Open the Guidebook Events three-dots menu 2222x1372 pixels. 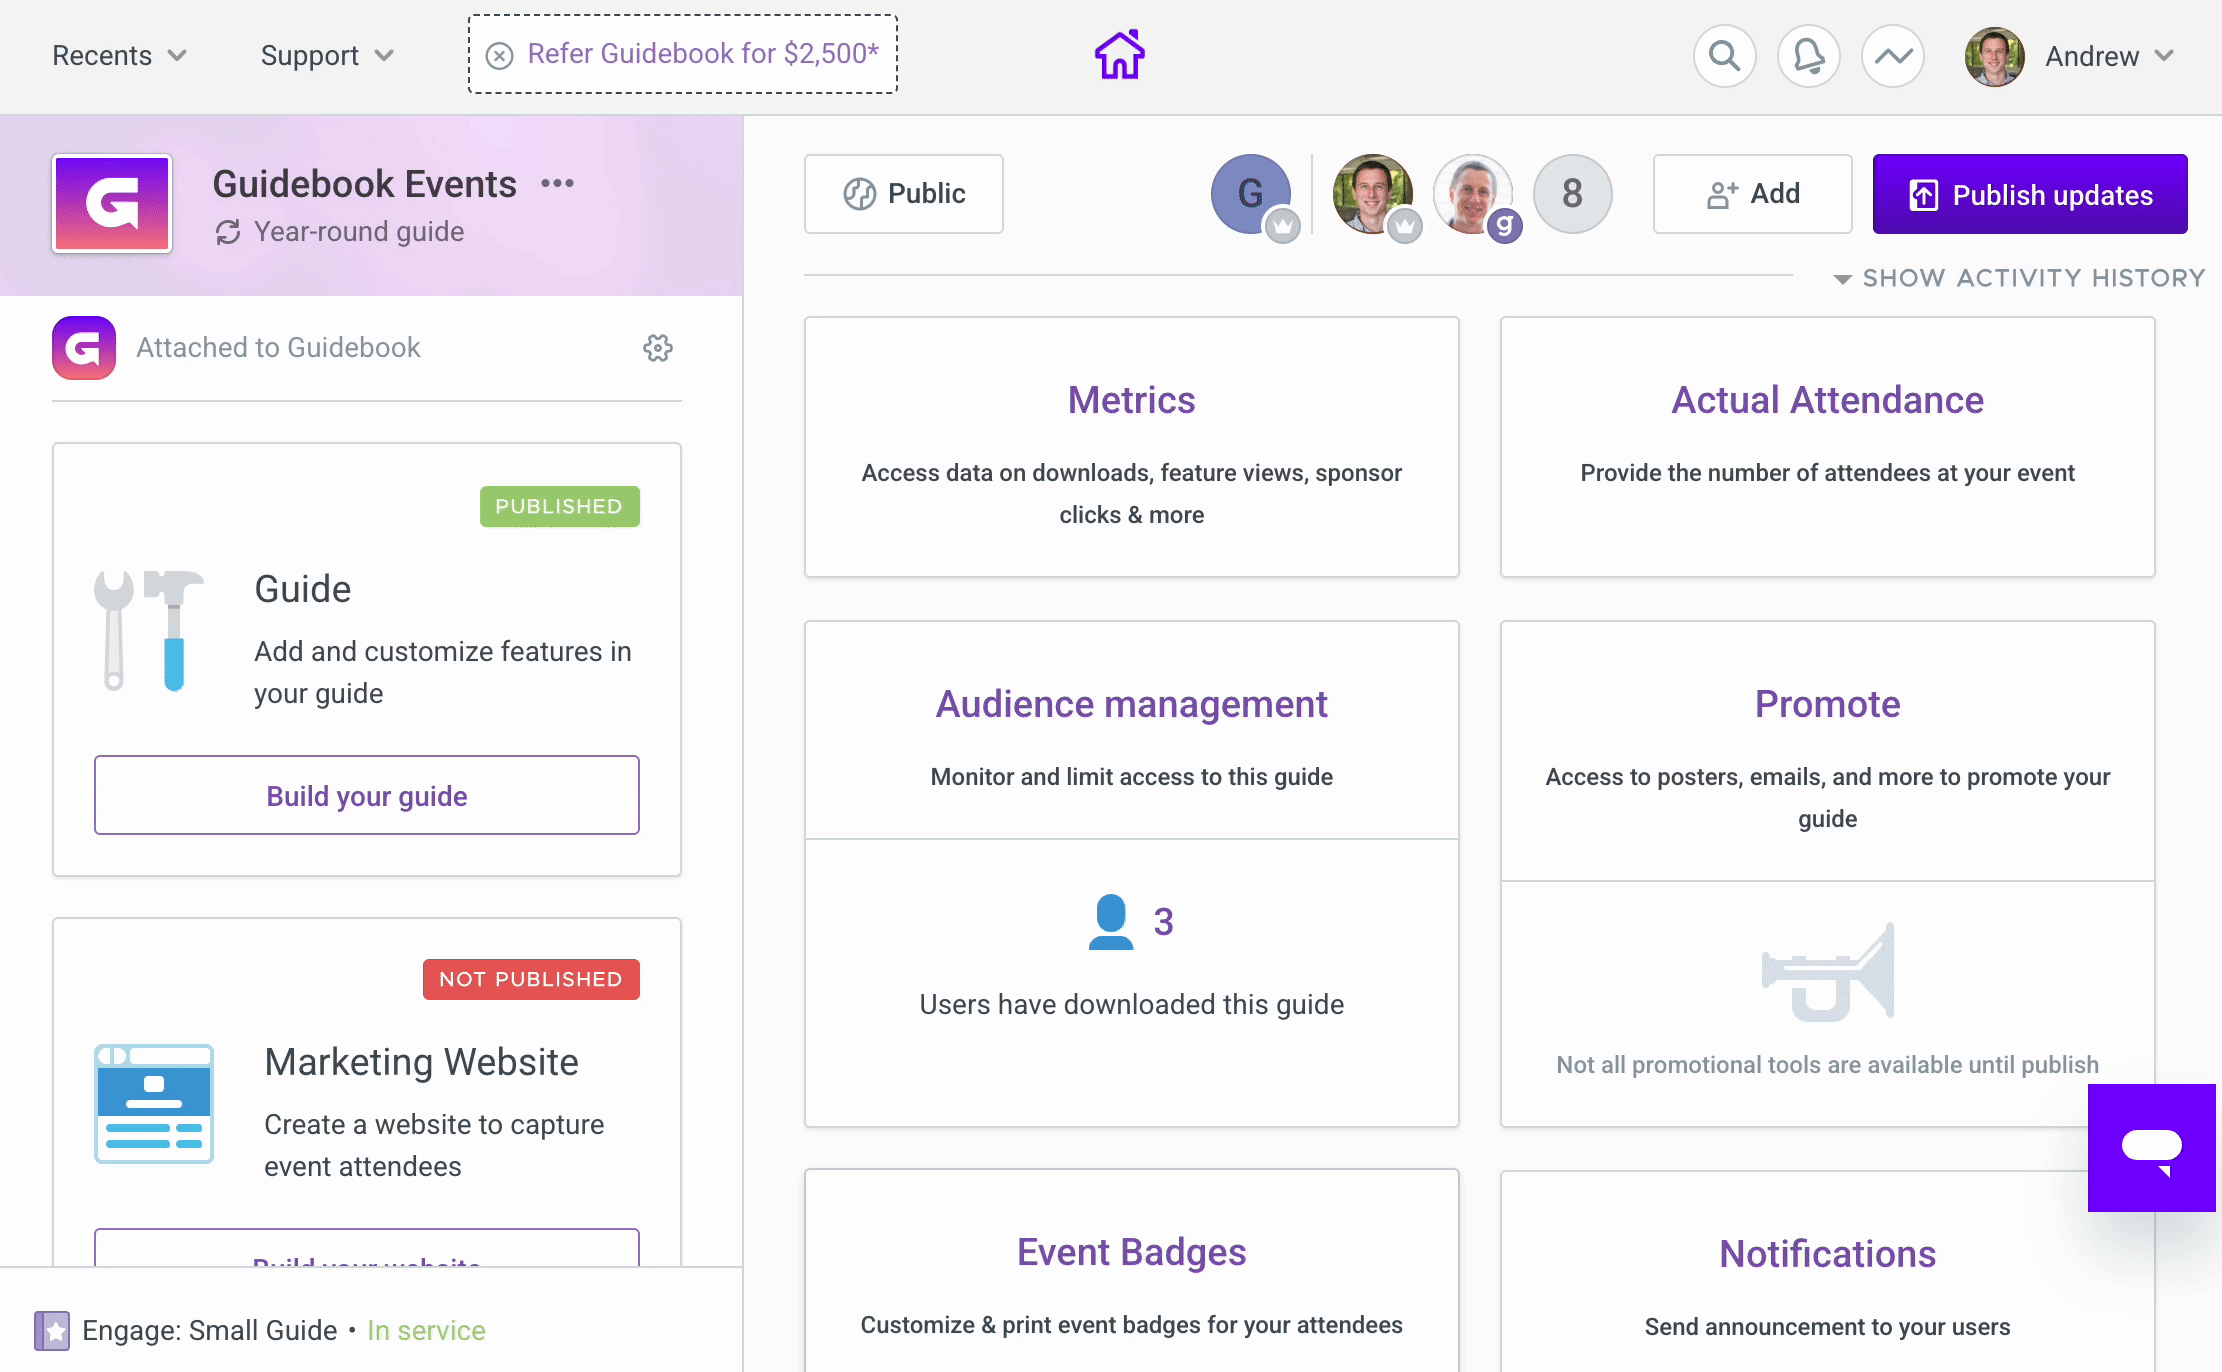click(x=557, y=183)
